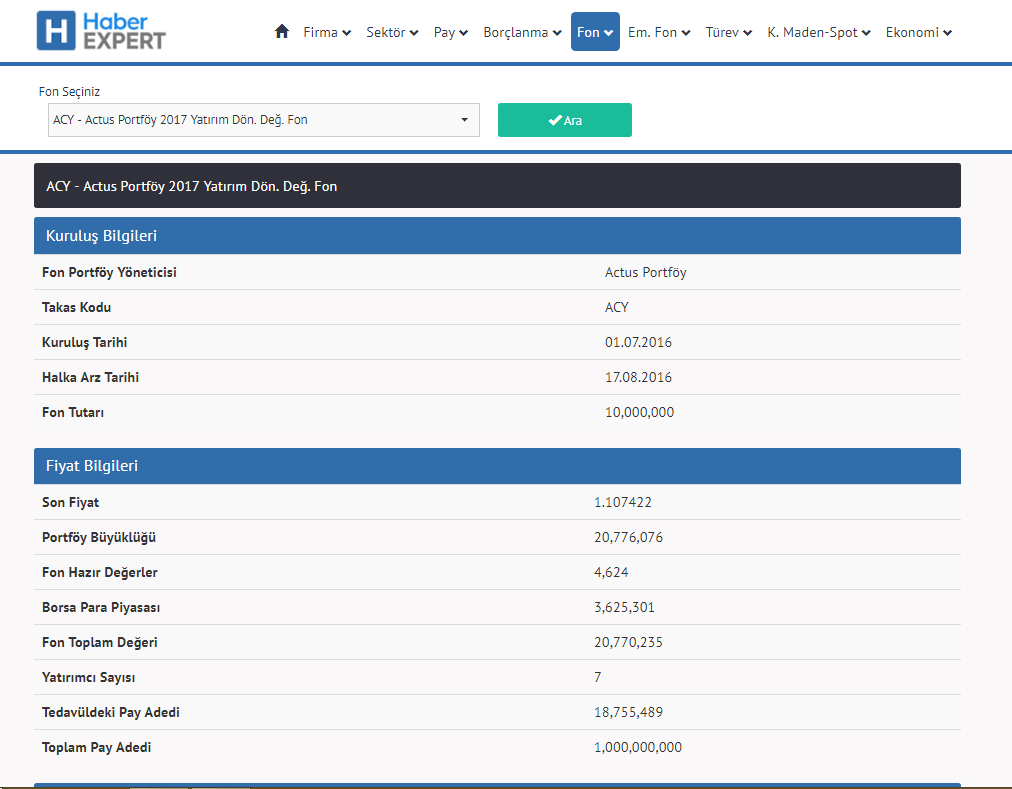The width and height of the screenshot is (1012, 789).
Task: Click the Borsa Para Piyasası row label
Action: [x=101, y=607]
